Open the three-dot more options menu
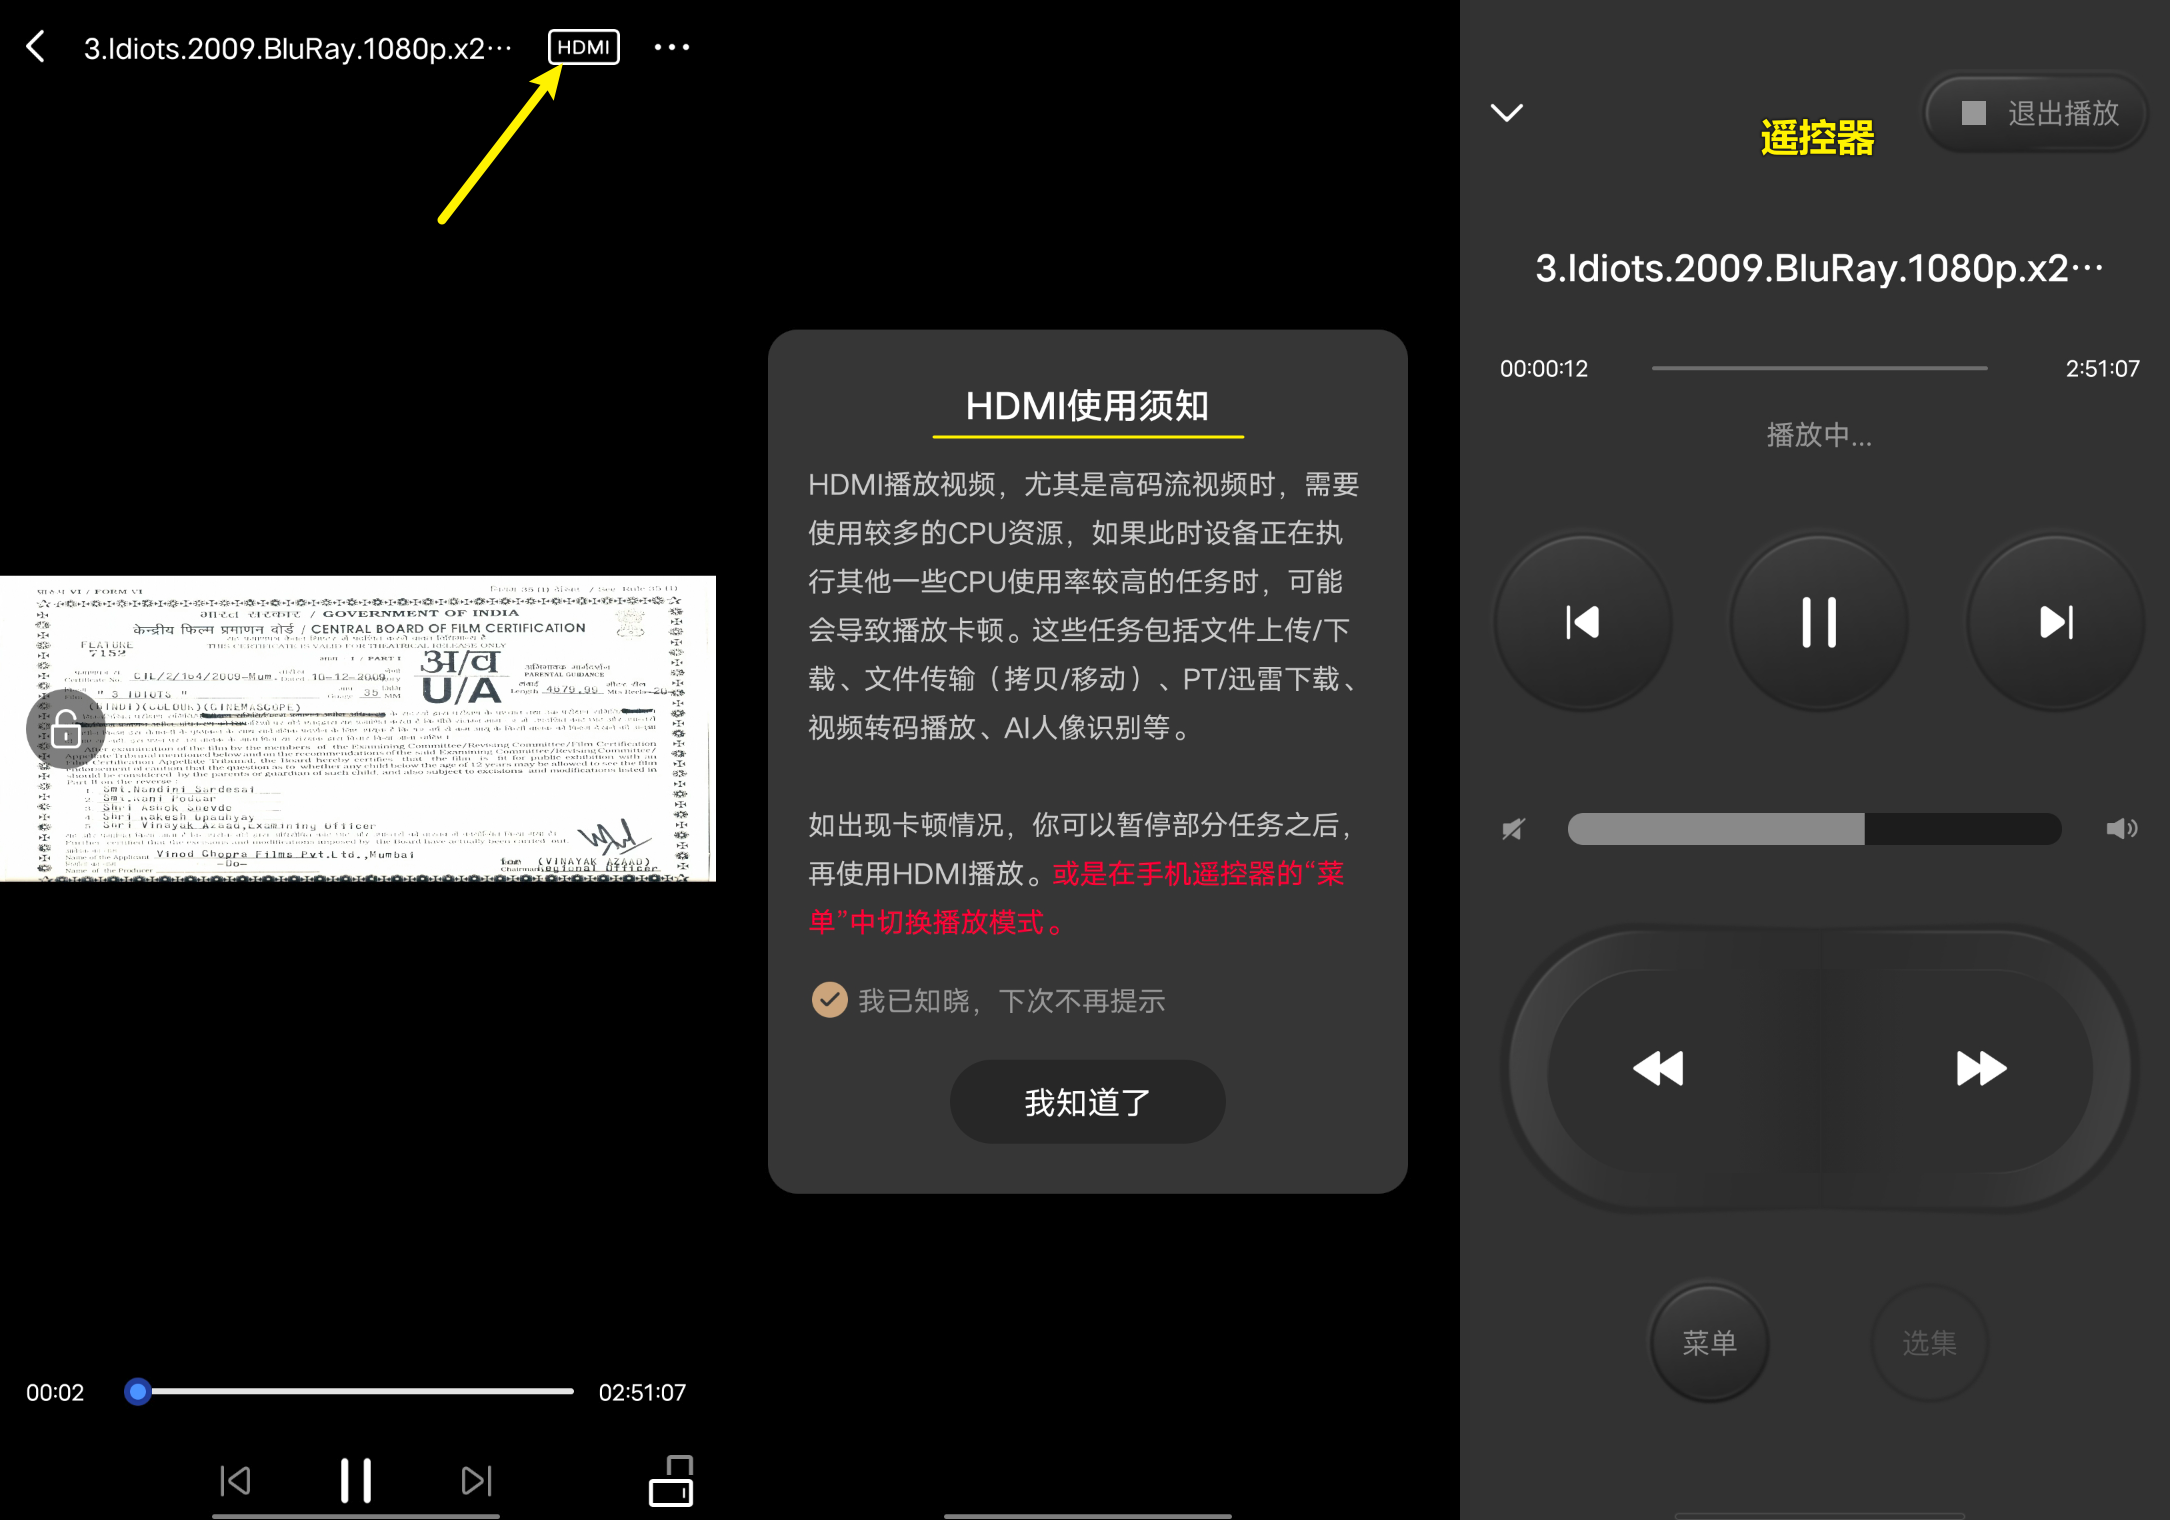This screenshot has height=1520, width=2170. pos(671,47)
